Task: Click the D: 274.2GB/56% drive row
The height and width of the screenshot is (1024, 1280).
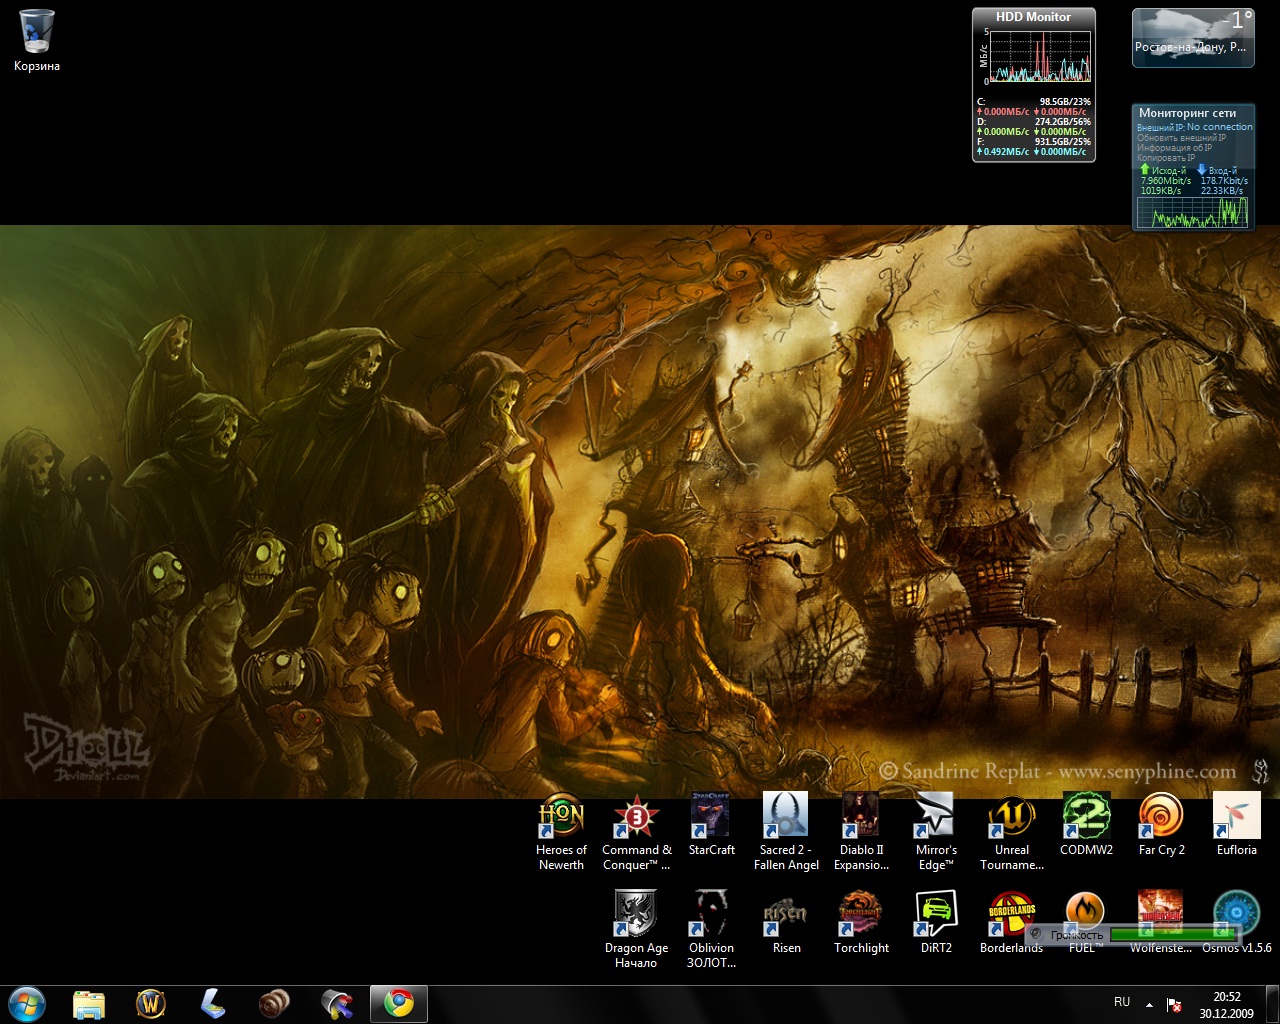Action: click(x=1034, y=122)
